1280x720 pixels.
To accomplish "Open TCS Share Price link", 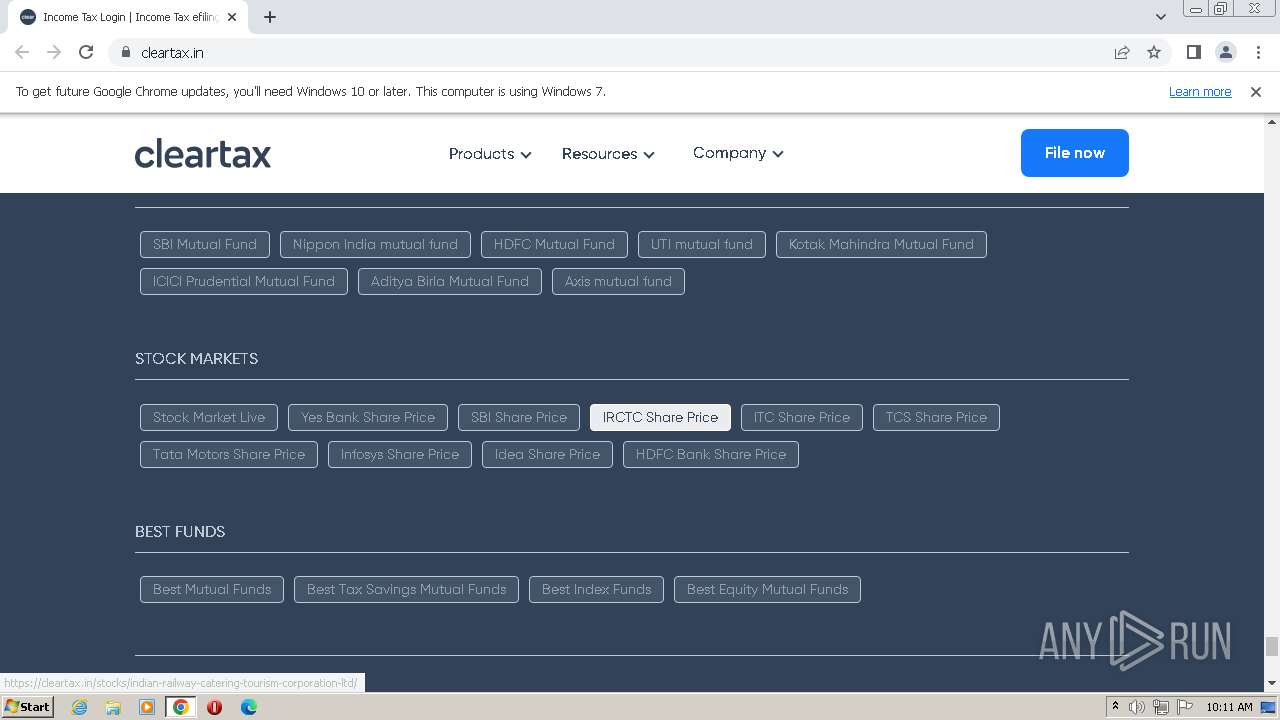I will [936, 417].
